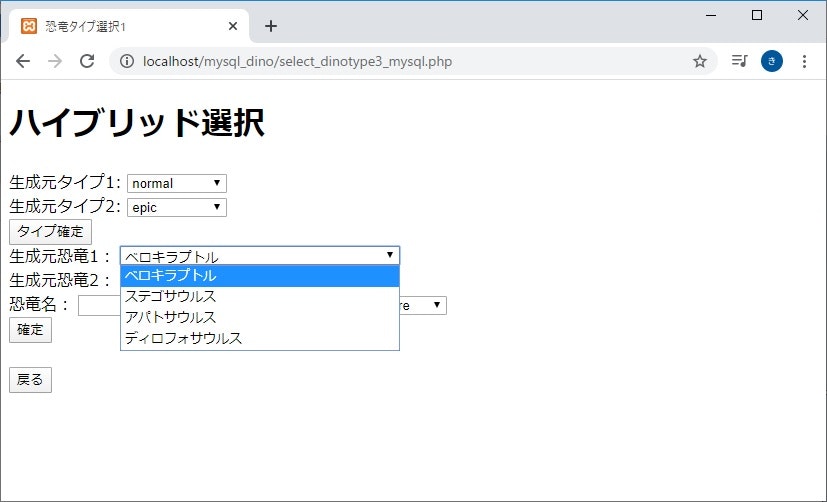Click the 恐竜名 text input field
827x502 pixels.
tap(99, 306)
